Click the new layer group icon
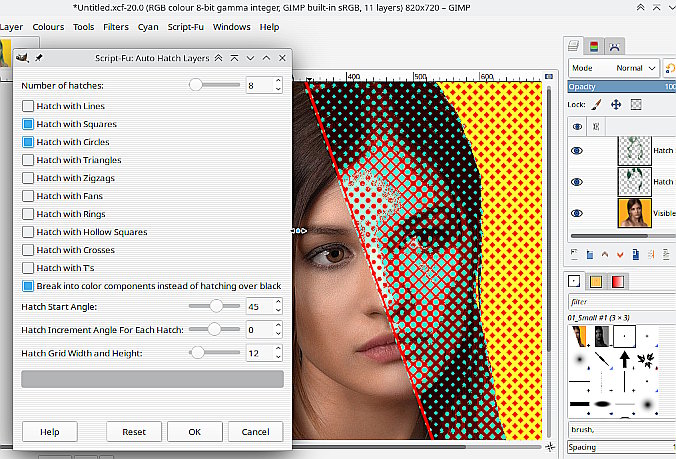Image resolution: width=676 pixels, height=459 pixels. coord(589,255)
